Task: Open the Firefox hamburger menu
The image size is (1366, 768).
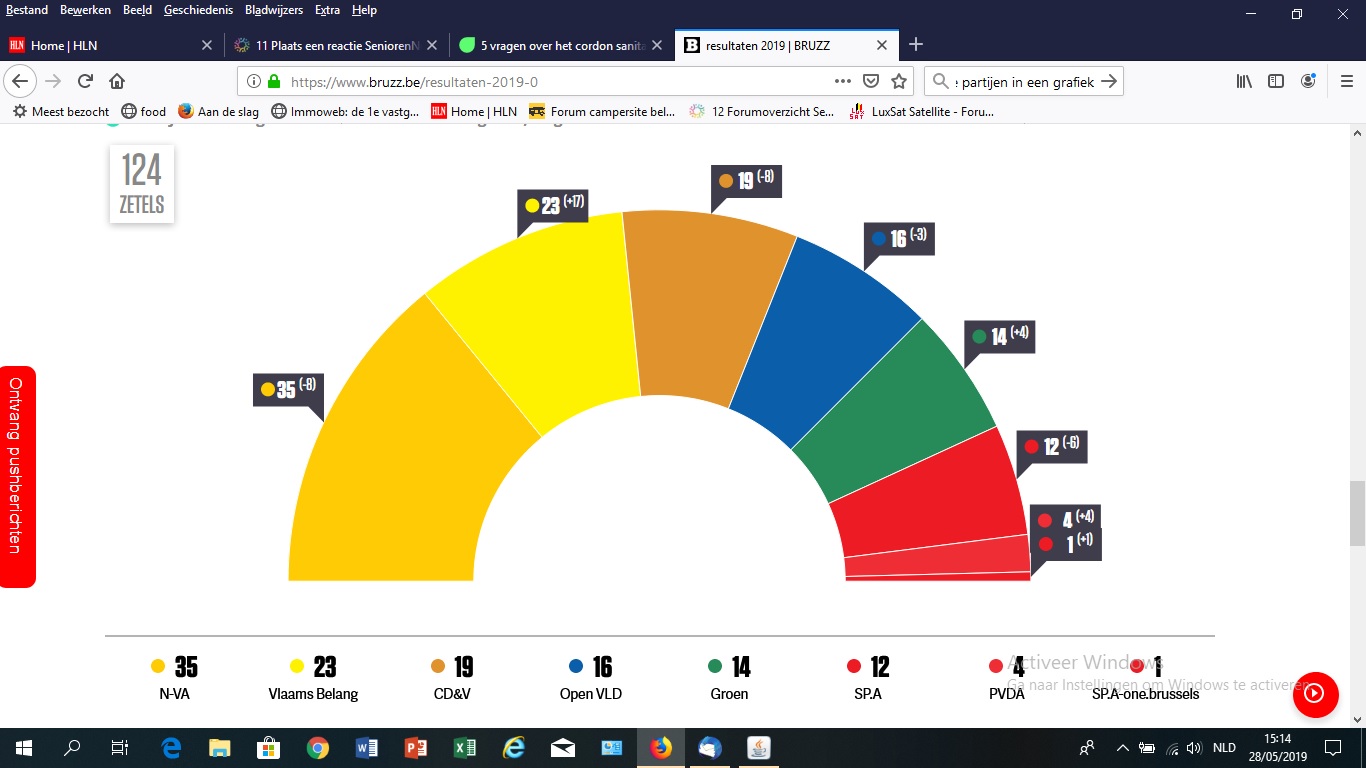Action: click(x=1345, y=82)
